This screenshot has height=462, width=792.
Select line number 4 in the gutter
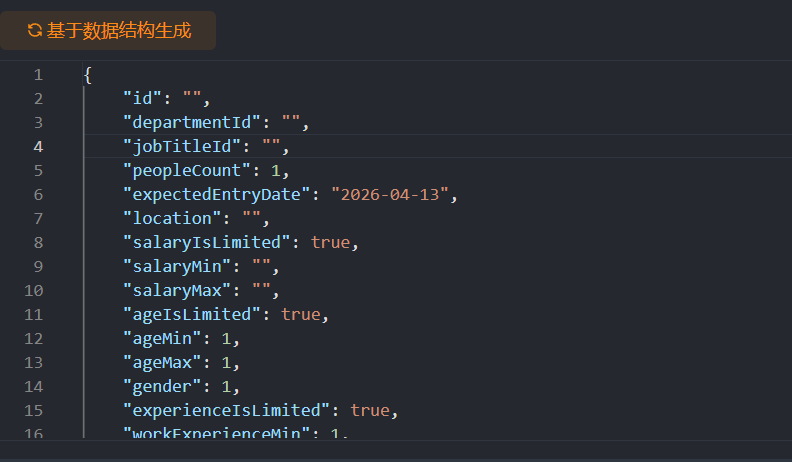pyautogui.click(x=38, y=146)
